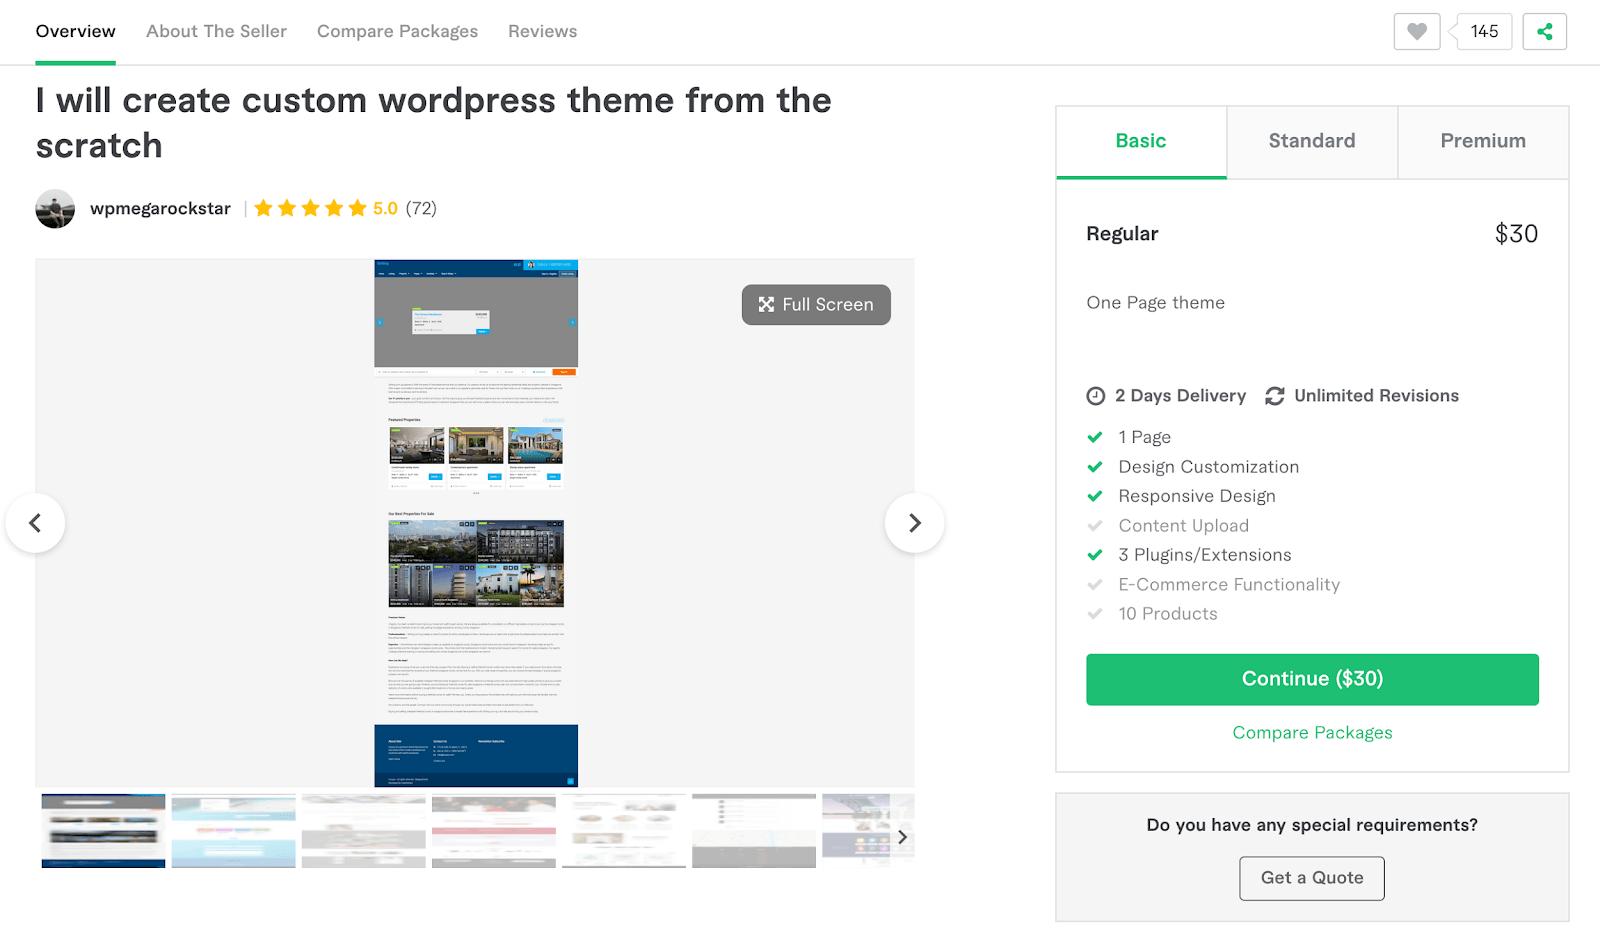Select the second gallery thumbnail
The height and width of the screenshot is (948, 1600).
[x=233, y=831]
